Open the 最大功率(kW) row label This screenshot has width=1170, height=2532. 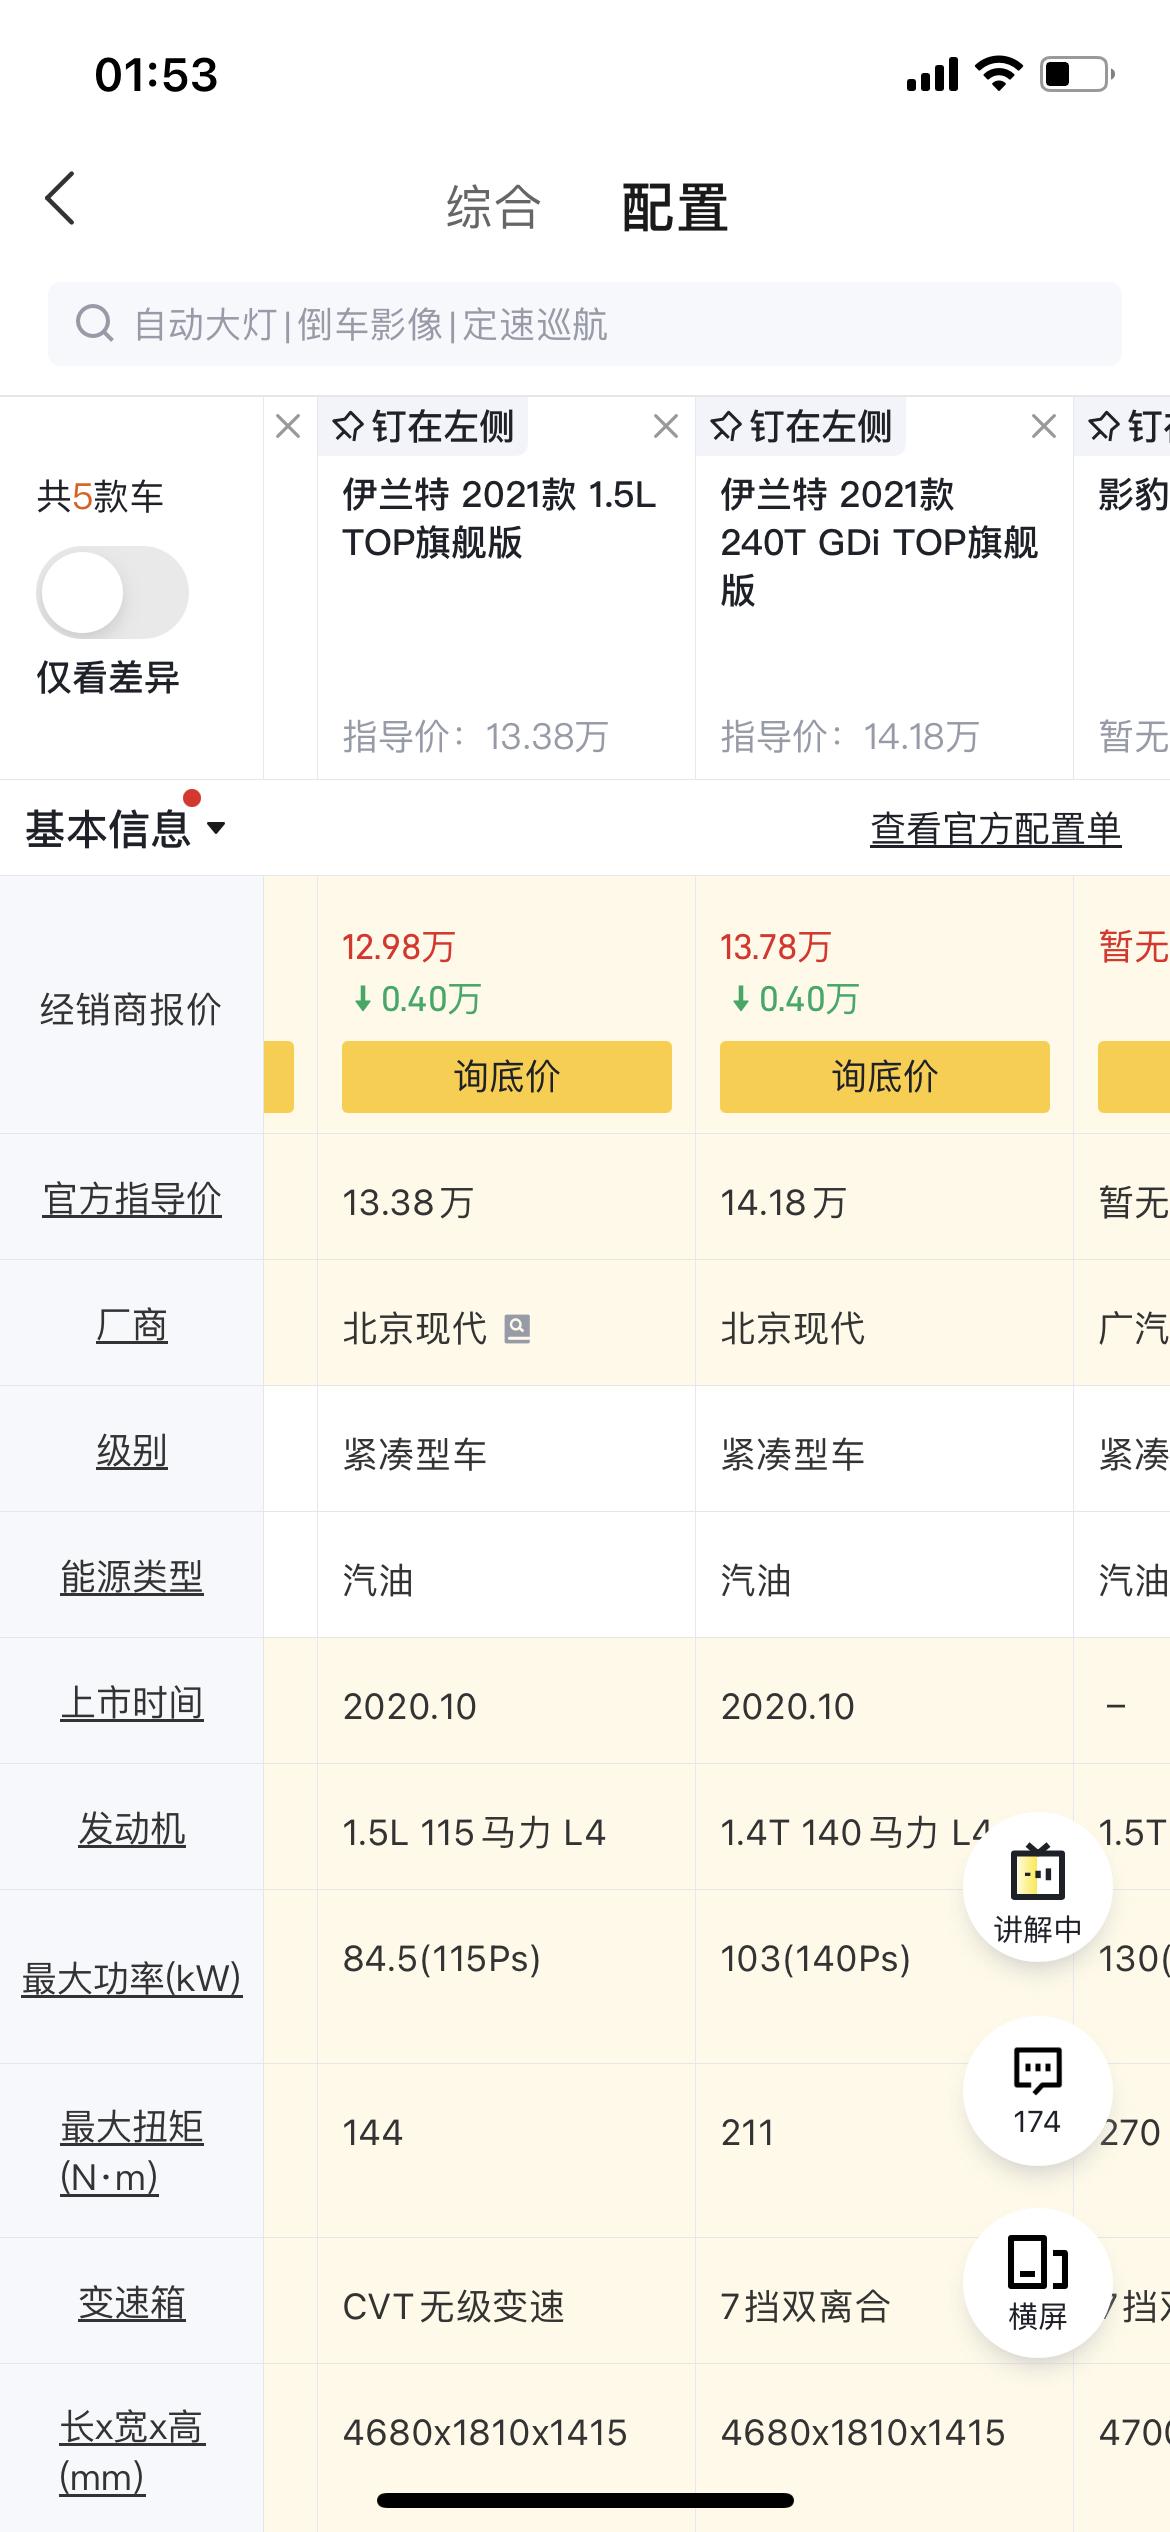click(132, 1979)
